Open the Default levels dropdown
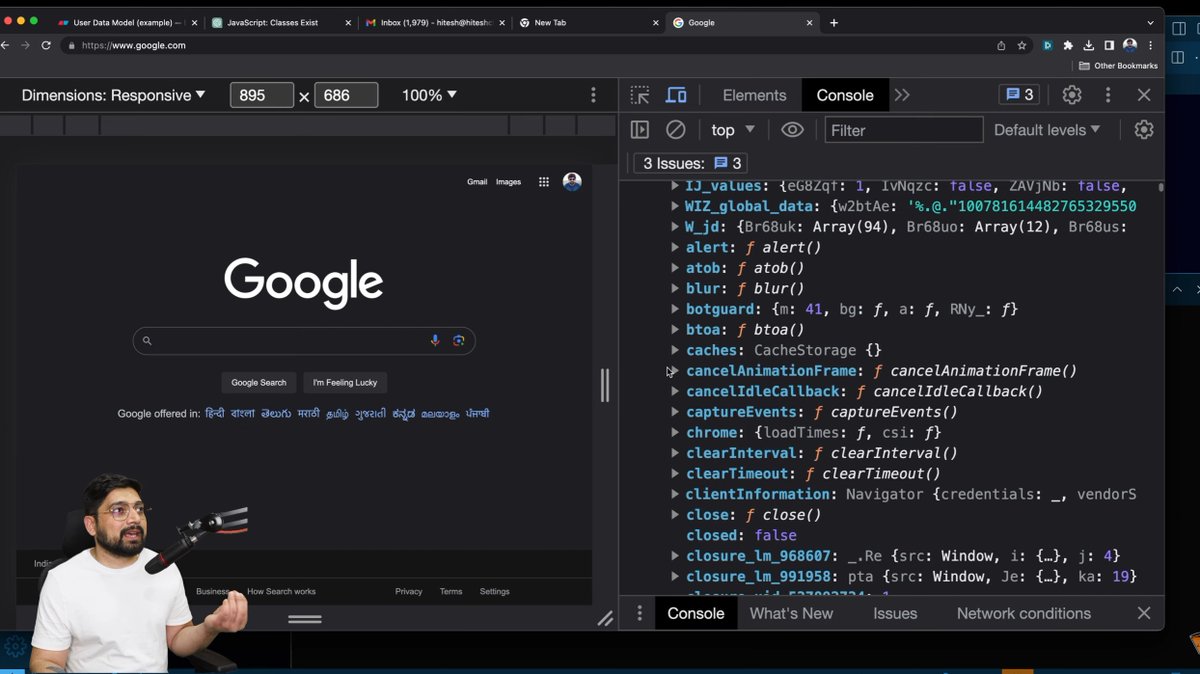 coord(1046,129)
